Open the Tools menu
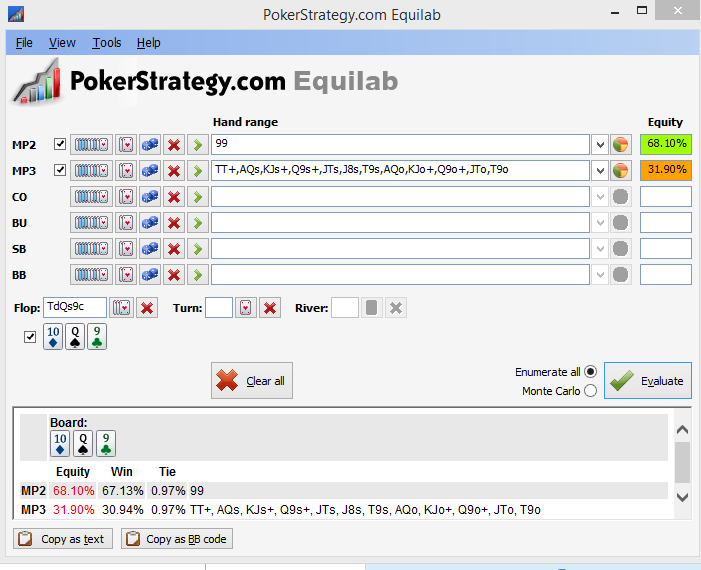Image resolution: width=701 pixels, height=570 pixels. tap(107, 43)
